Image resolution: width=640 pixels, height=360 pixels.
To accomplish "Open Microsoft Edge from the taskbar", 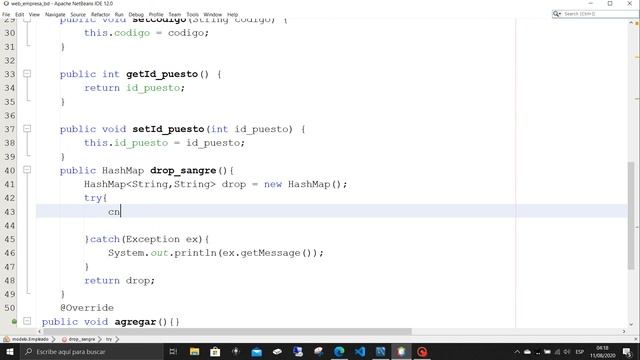I will (x=339, y=351).
